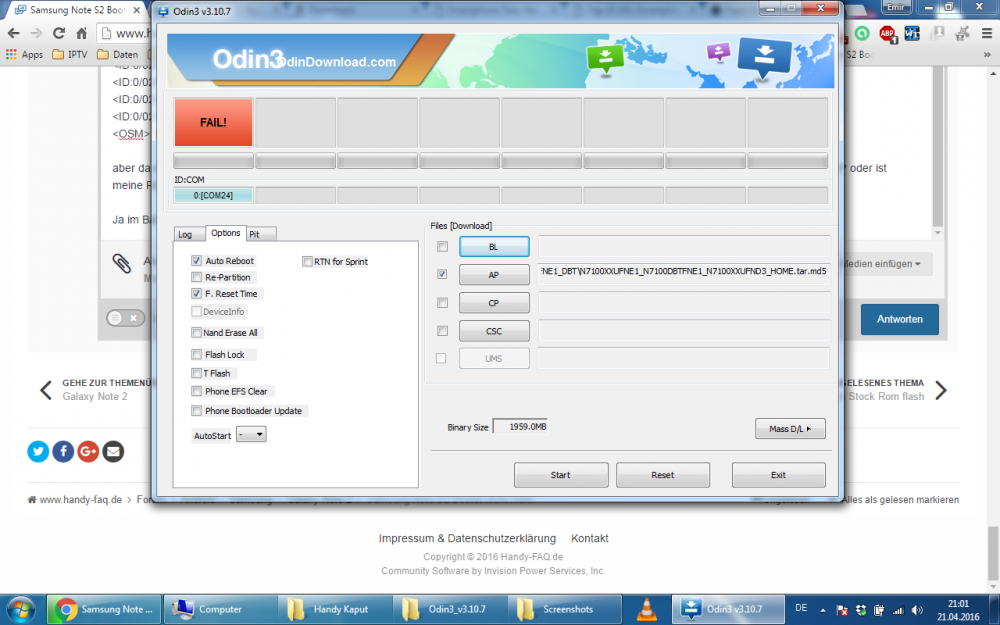Click the email share icon

pyautogui.click(x=113, y=451)
